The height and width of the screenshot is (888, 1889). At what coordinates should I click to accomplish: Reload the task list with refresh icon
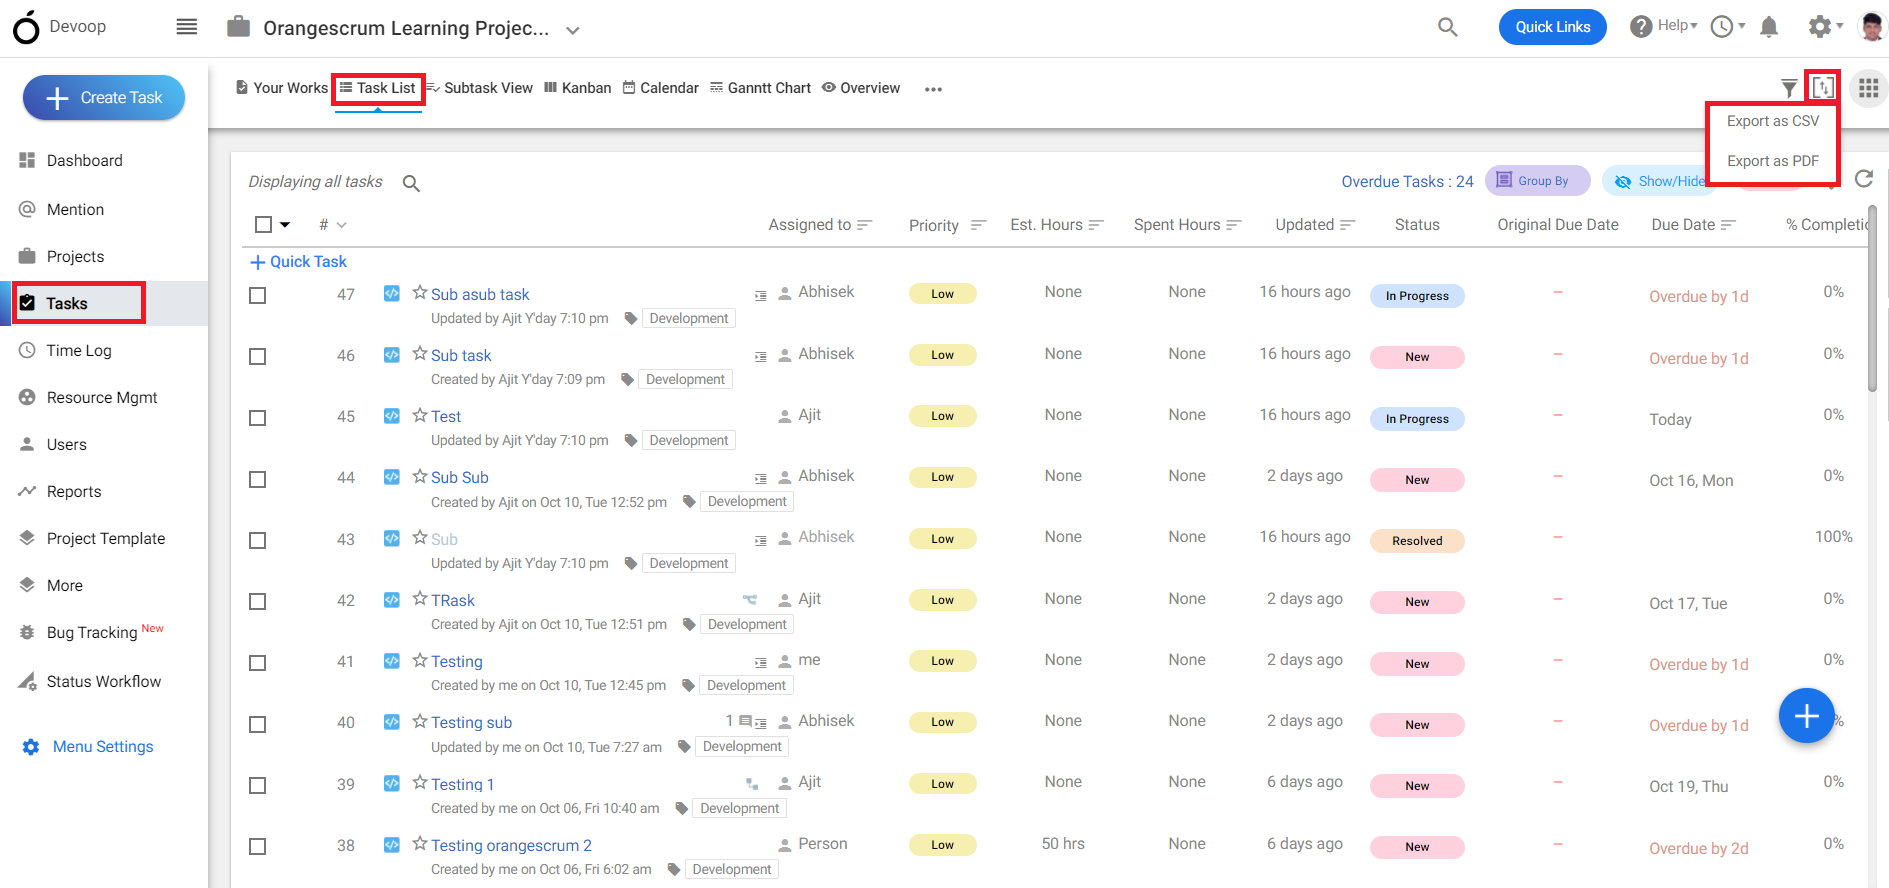point(1864,179)
